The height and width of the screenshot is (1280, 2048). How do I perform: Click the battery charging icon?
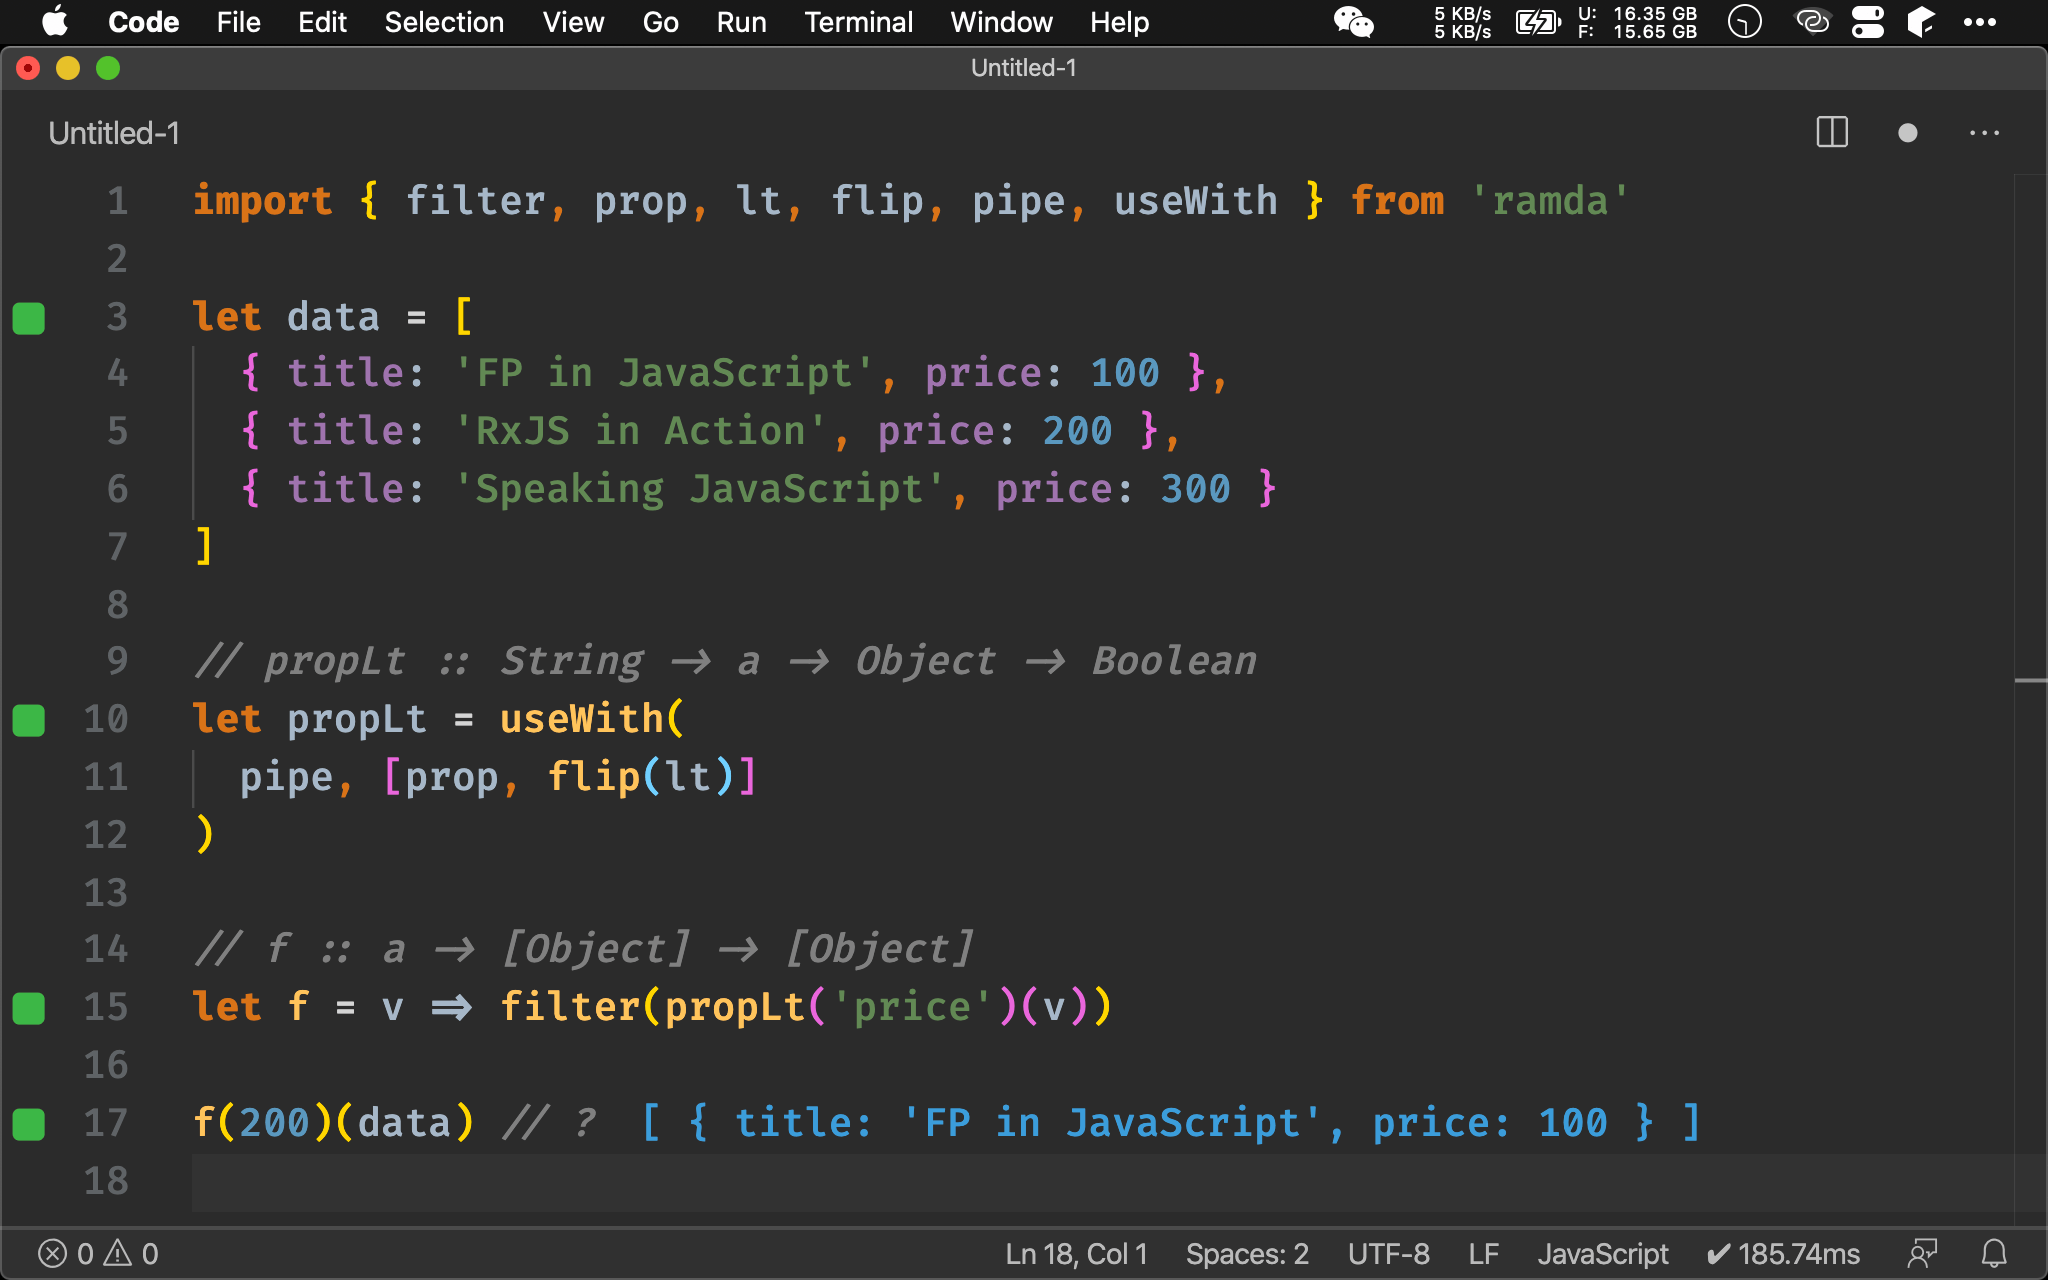[x=1538, y=22]
